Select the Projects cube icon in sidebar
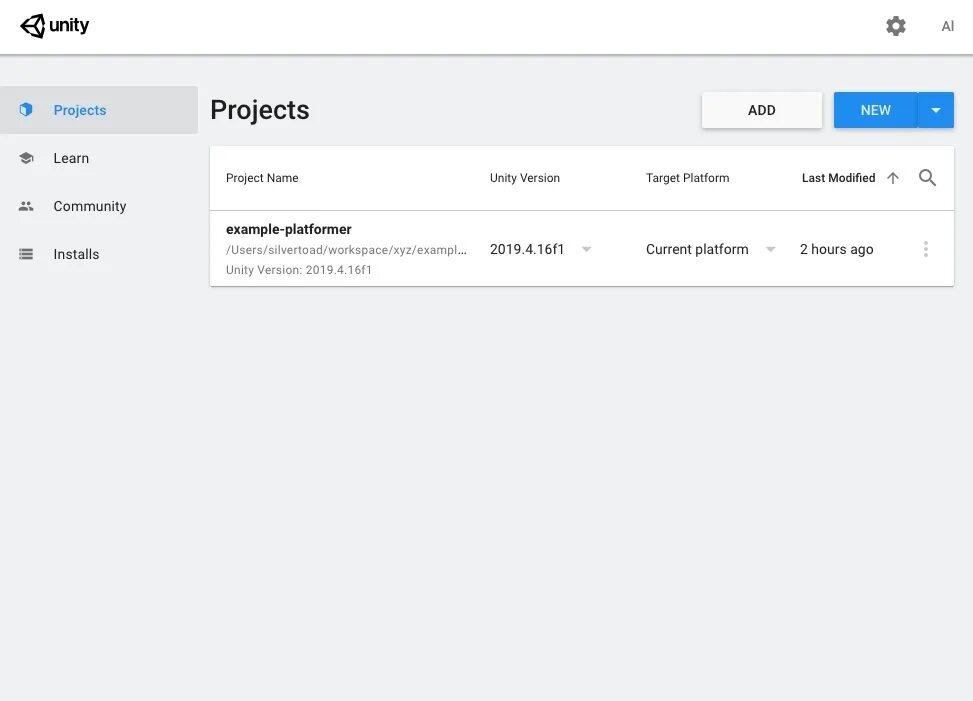Screen dimensions: 973x701 (25, 110)
